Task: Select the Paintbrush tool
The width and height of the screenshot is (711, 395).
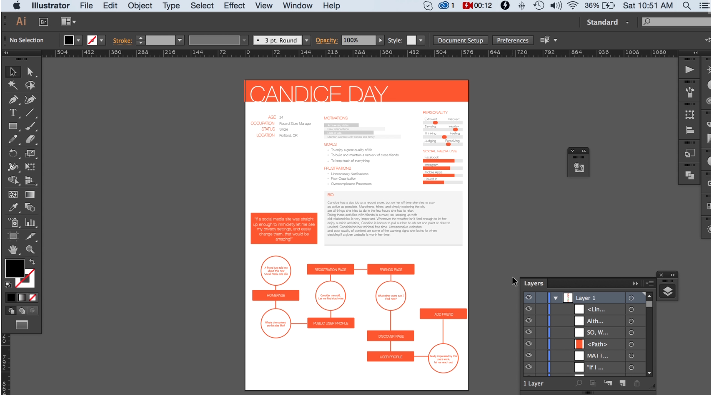Action: pos(30,127)
